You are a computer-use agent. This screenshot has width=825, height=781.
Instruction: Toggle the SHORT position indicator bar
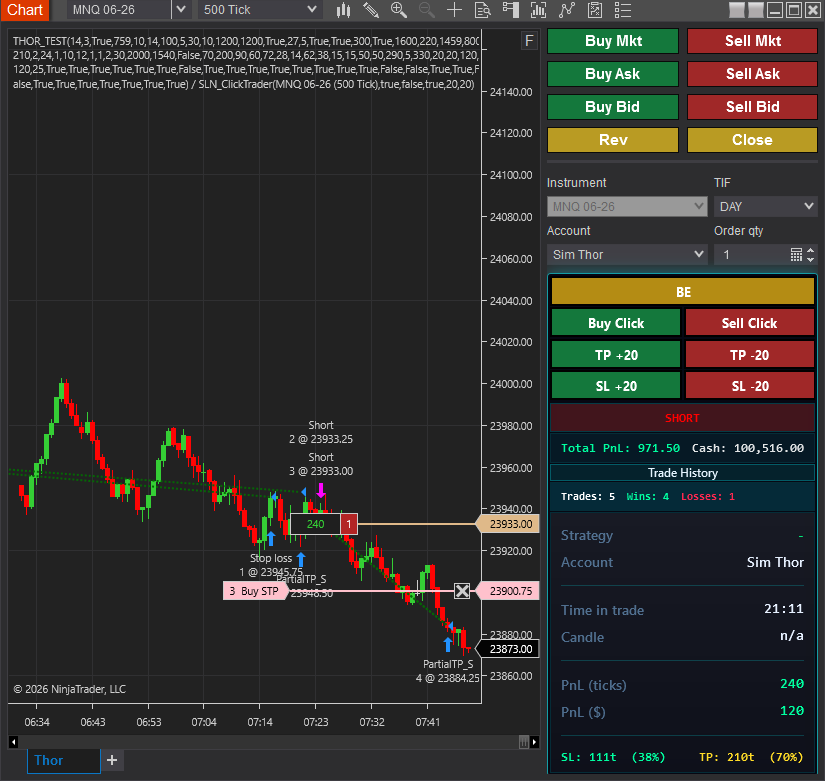[x=683, y=418]
